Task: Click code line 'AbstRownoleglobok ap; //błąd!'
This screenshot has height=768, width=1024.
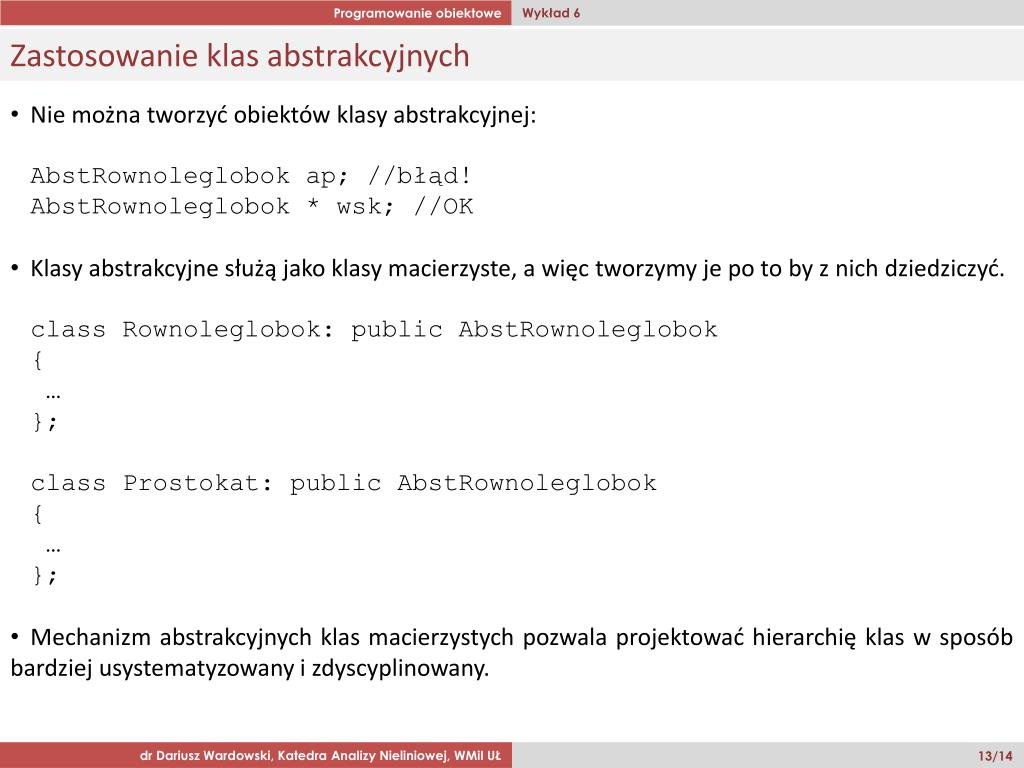Action: click(251, 176)
